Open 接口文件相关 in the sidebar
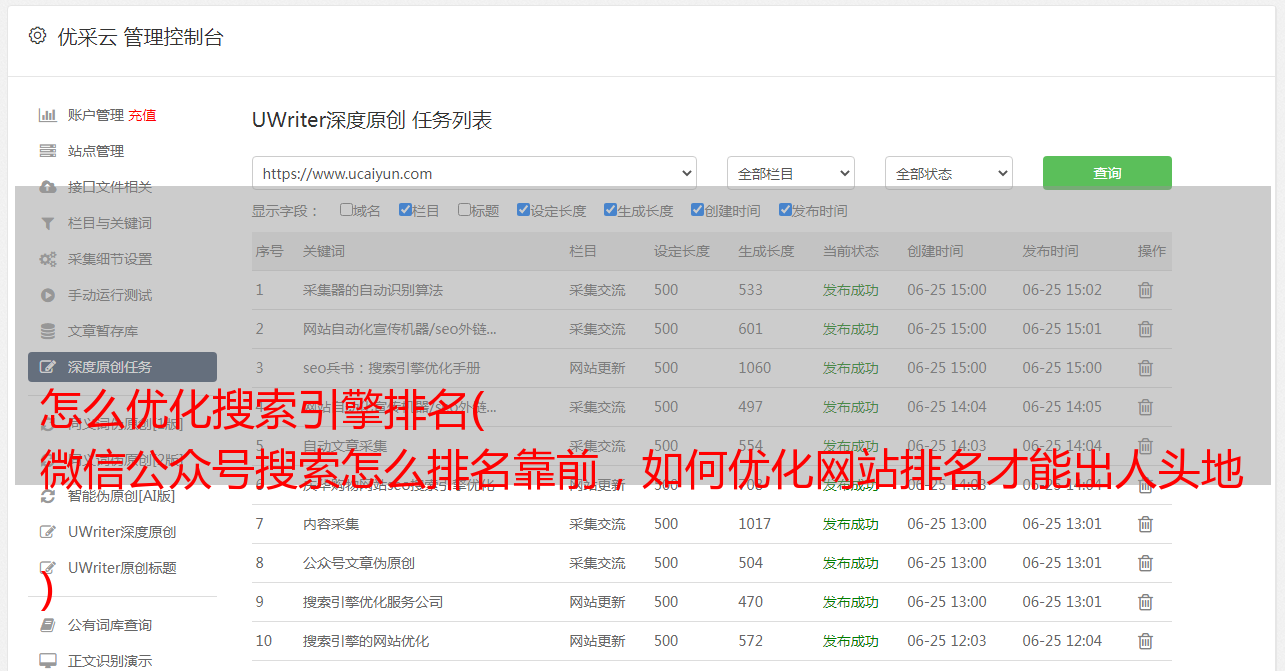1285x671 pixels. pos(110,187)
